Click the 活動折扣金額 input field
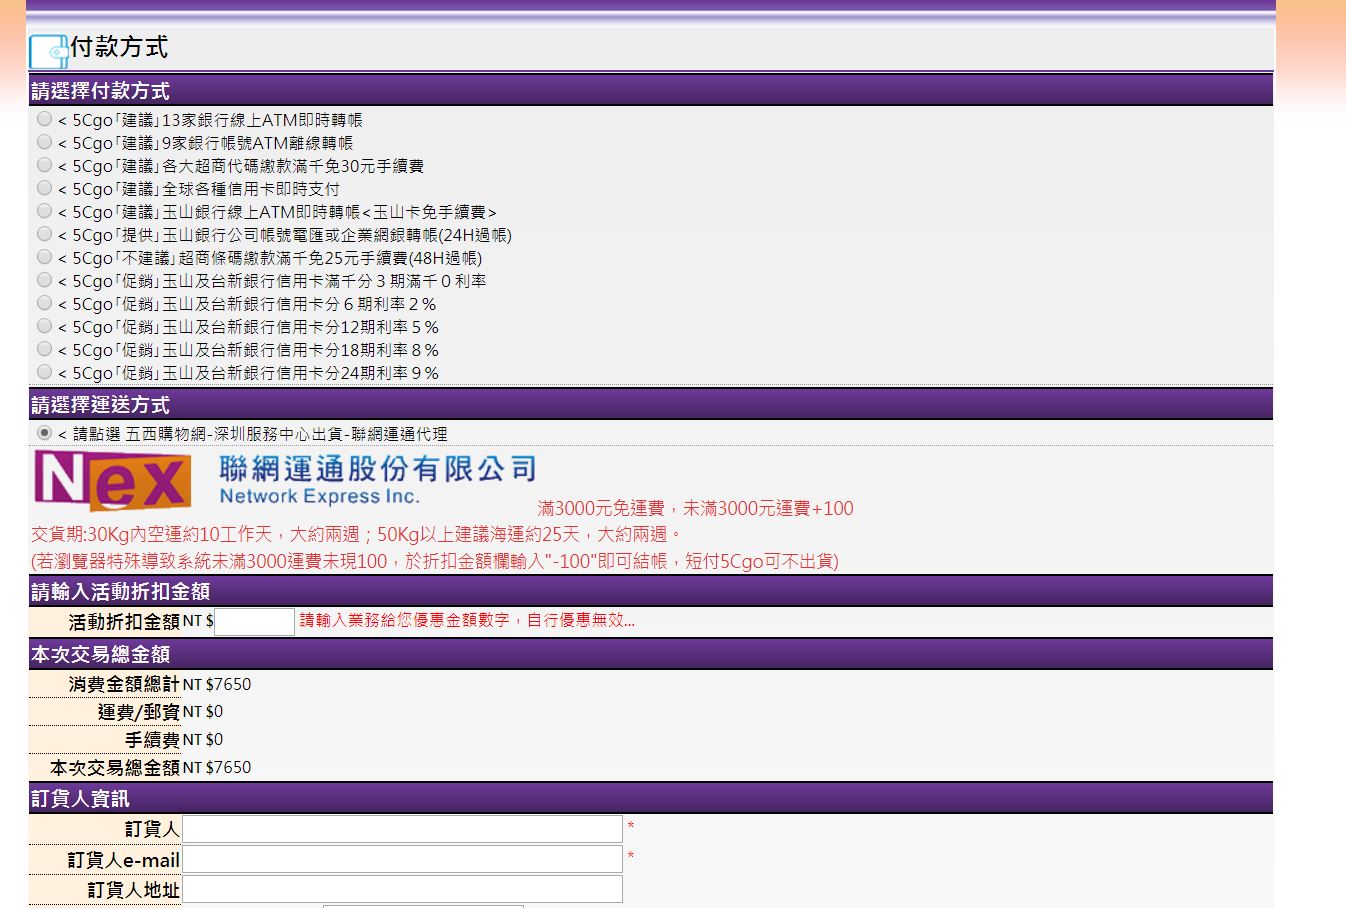1346x908 pixels. [254, 622]
